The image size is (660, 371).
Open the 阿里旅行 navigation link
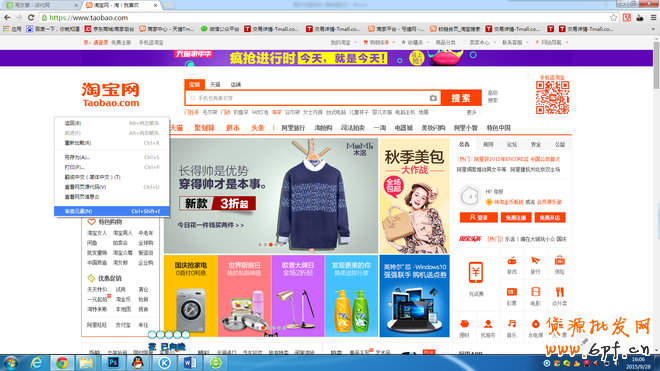[293, 128]
